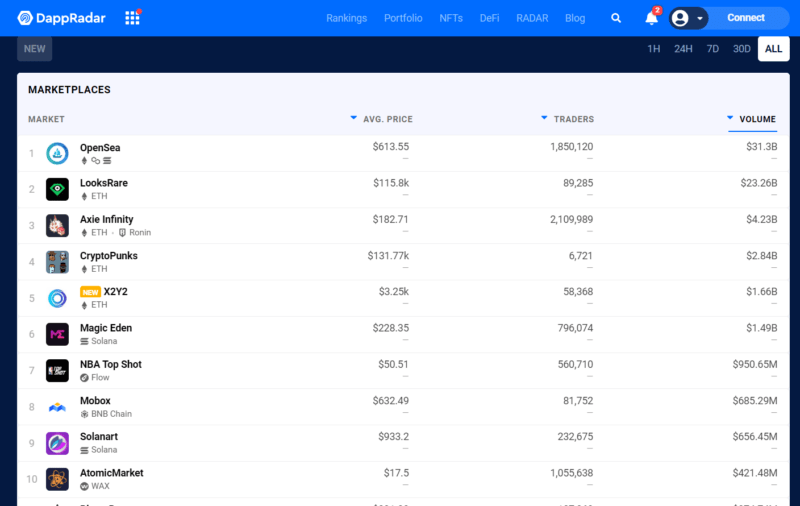Select the ALL time range
Viewport: 800px width, 506px height.
(x=773, y=49)
